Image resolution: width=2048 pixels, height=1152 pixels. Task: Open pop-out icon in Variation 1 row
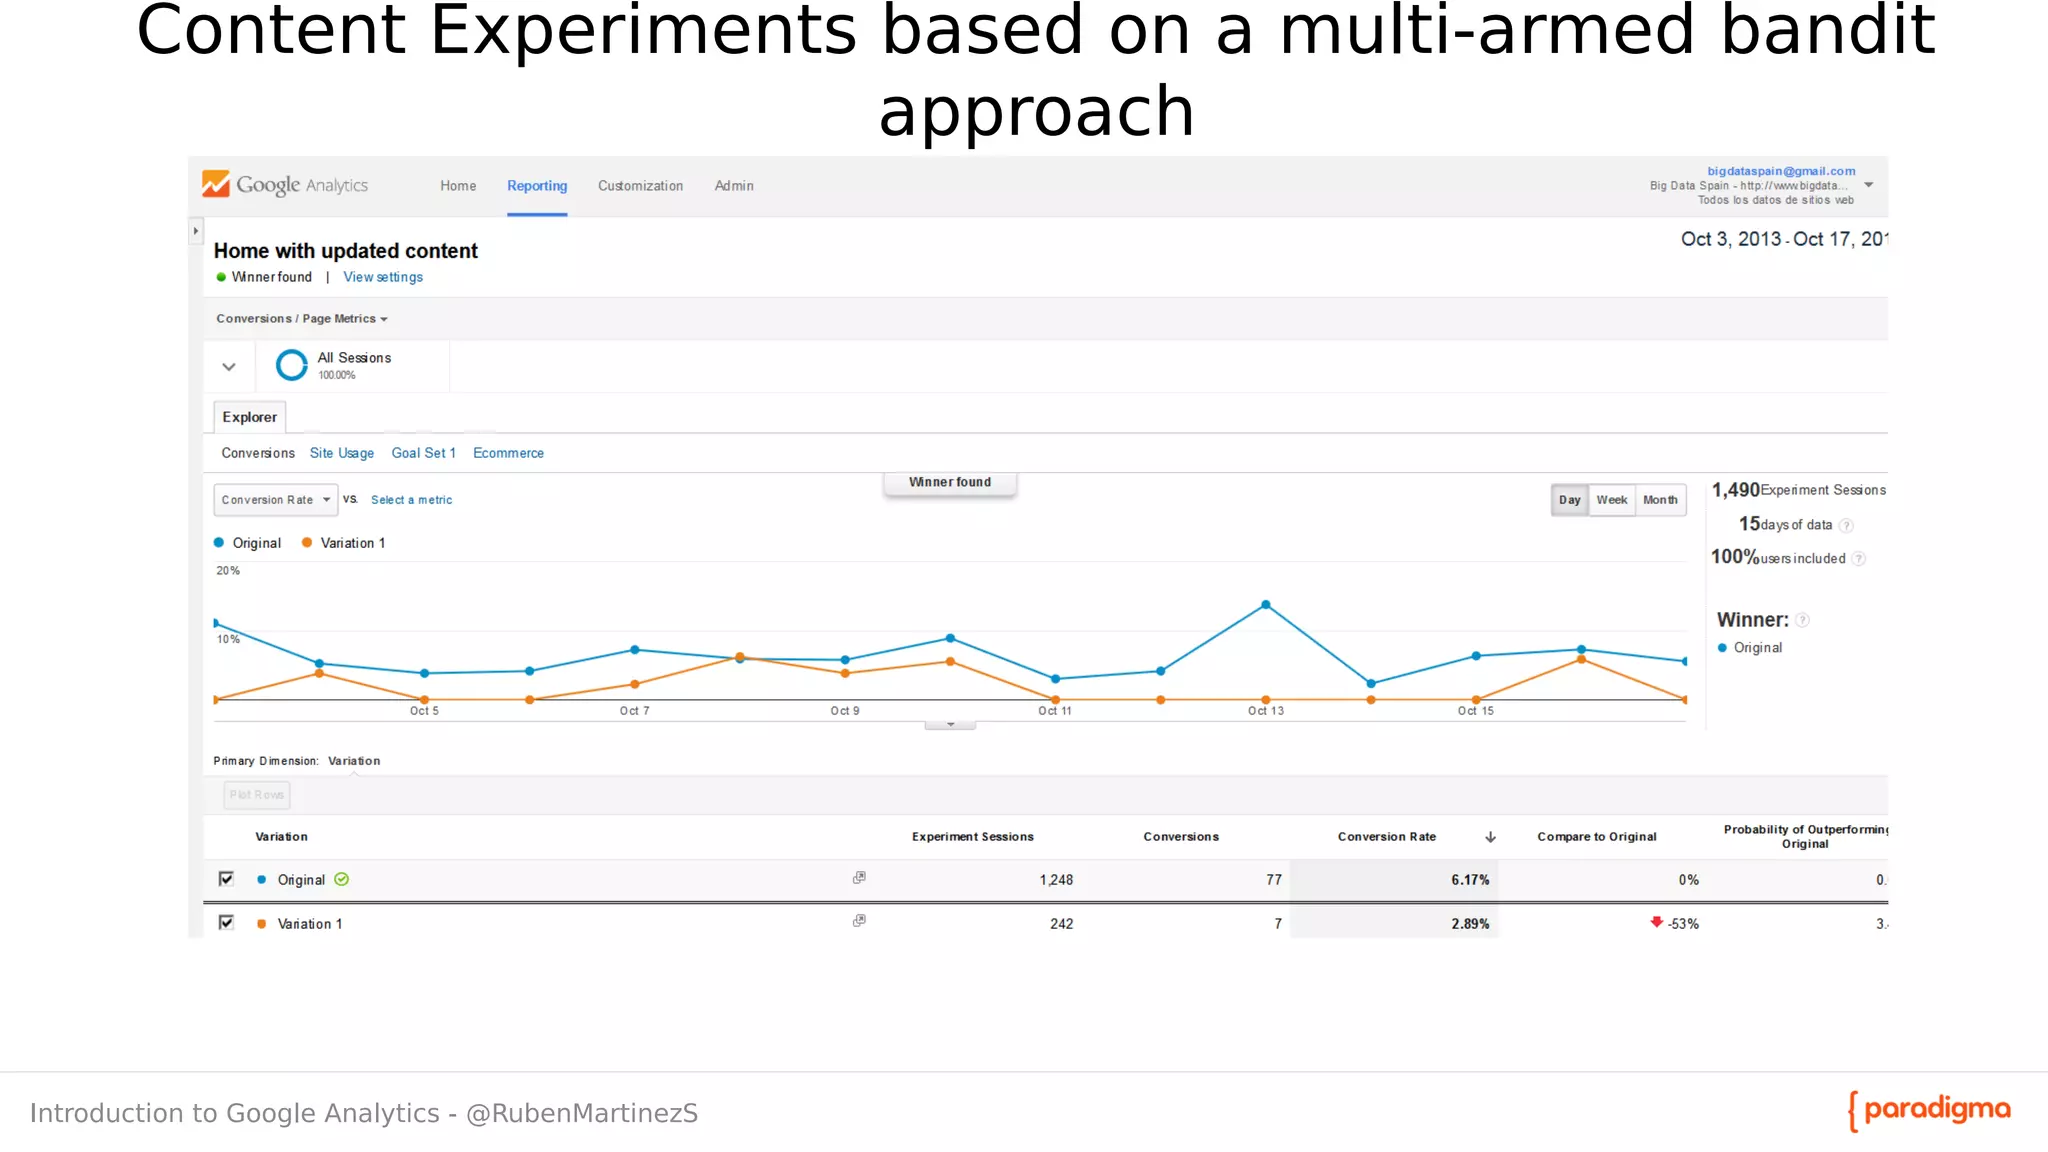pyautogui.click(x=859, y=920)
